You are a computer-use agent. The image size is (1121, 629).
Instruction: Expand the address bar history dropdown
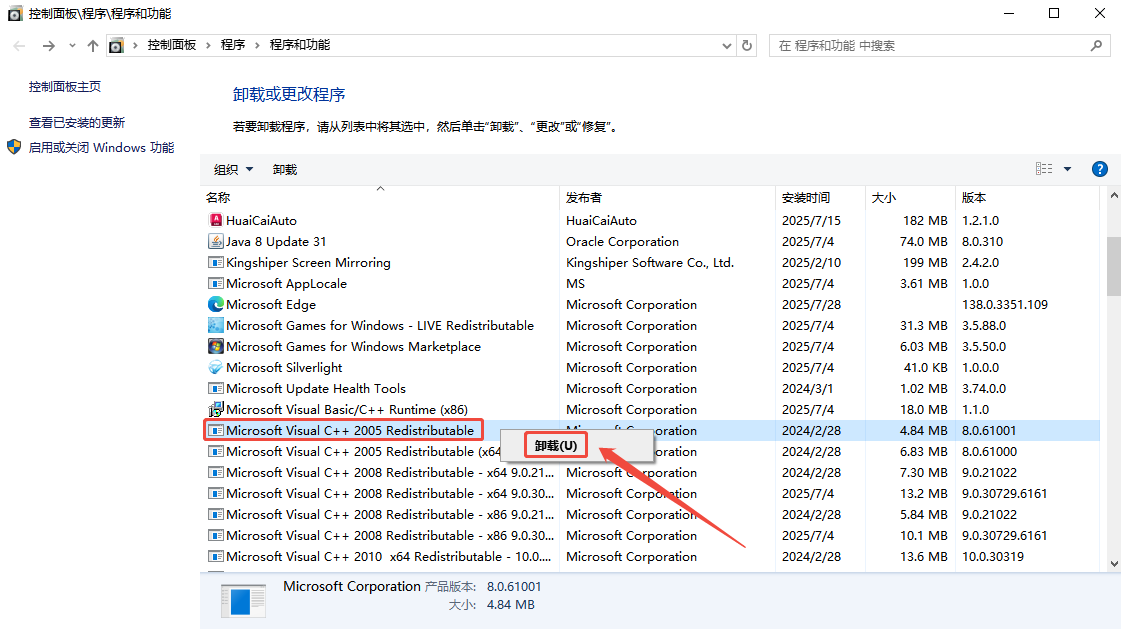point(726,46)
